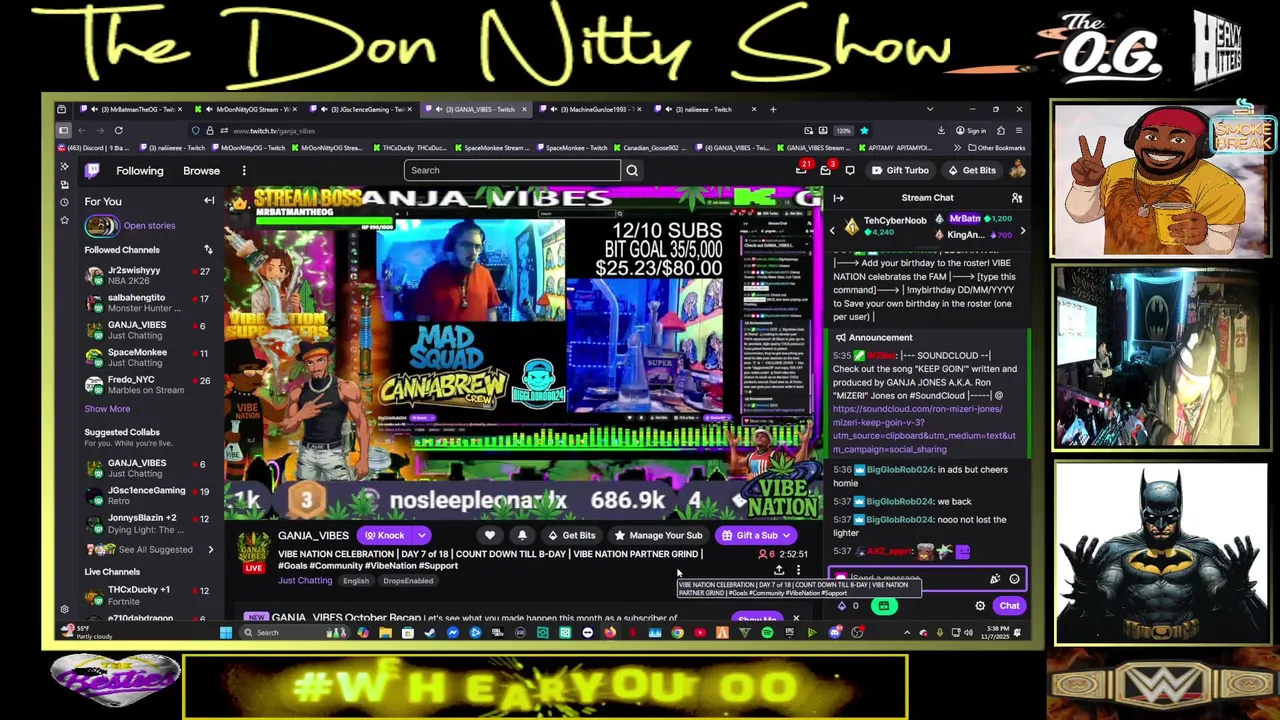Expand See All Suggested

150,549
